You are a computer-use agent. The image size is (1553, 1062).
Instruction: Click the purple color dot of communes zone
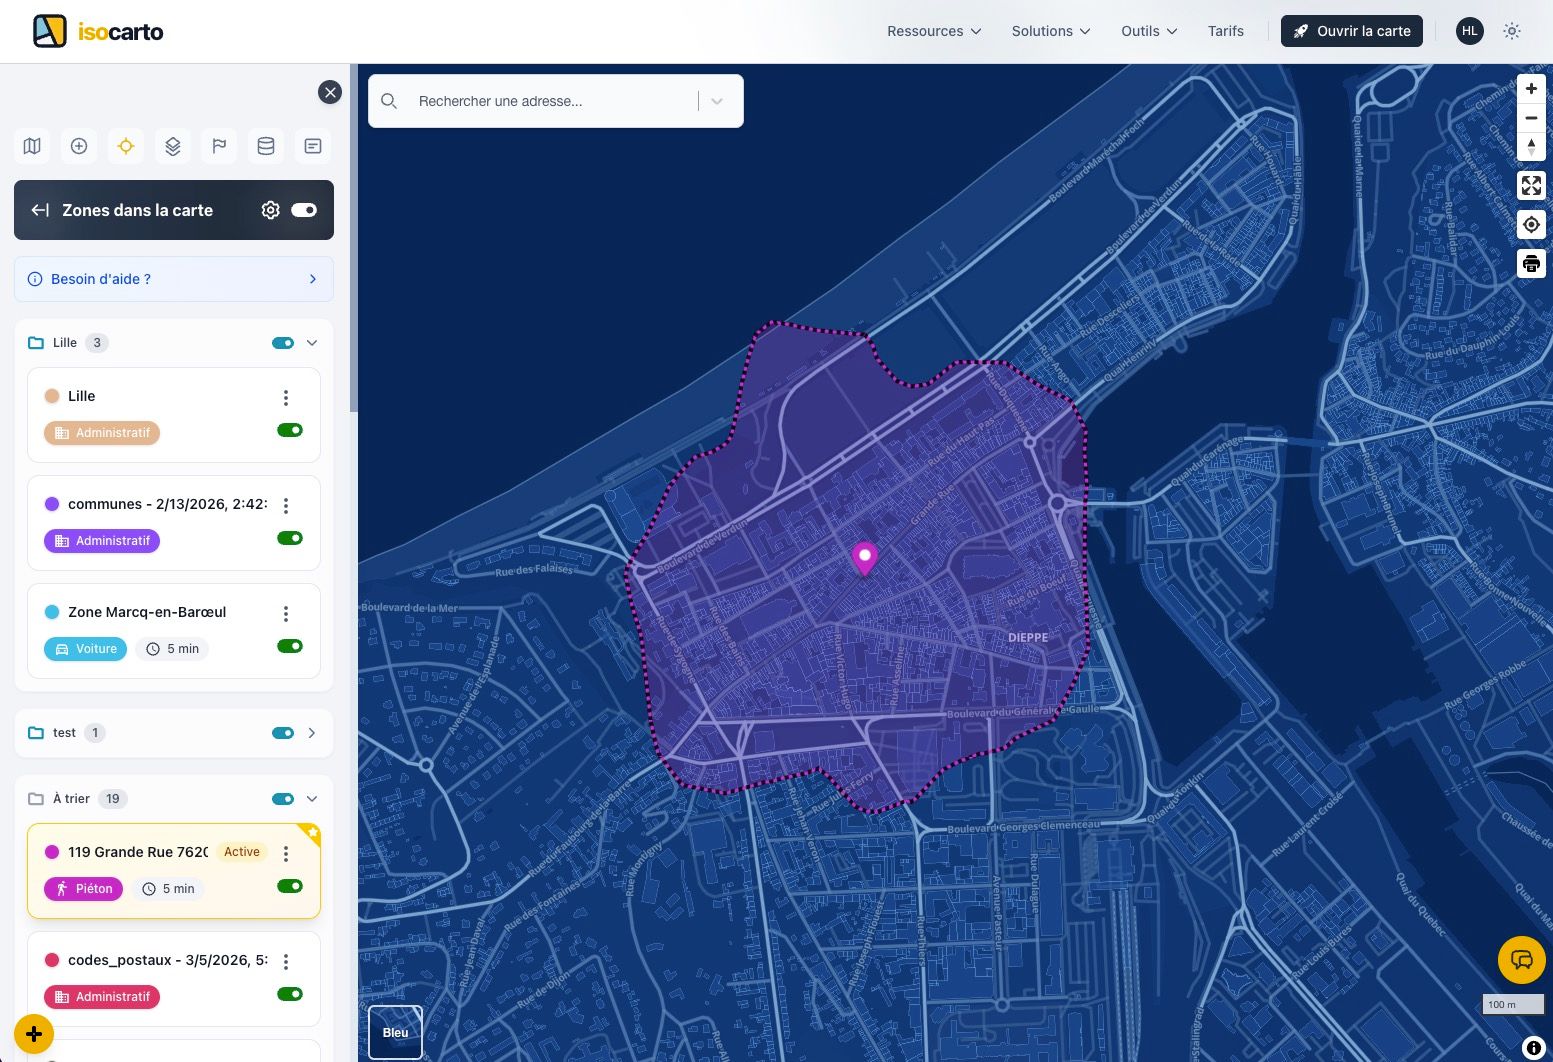pos(52,504)
